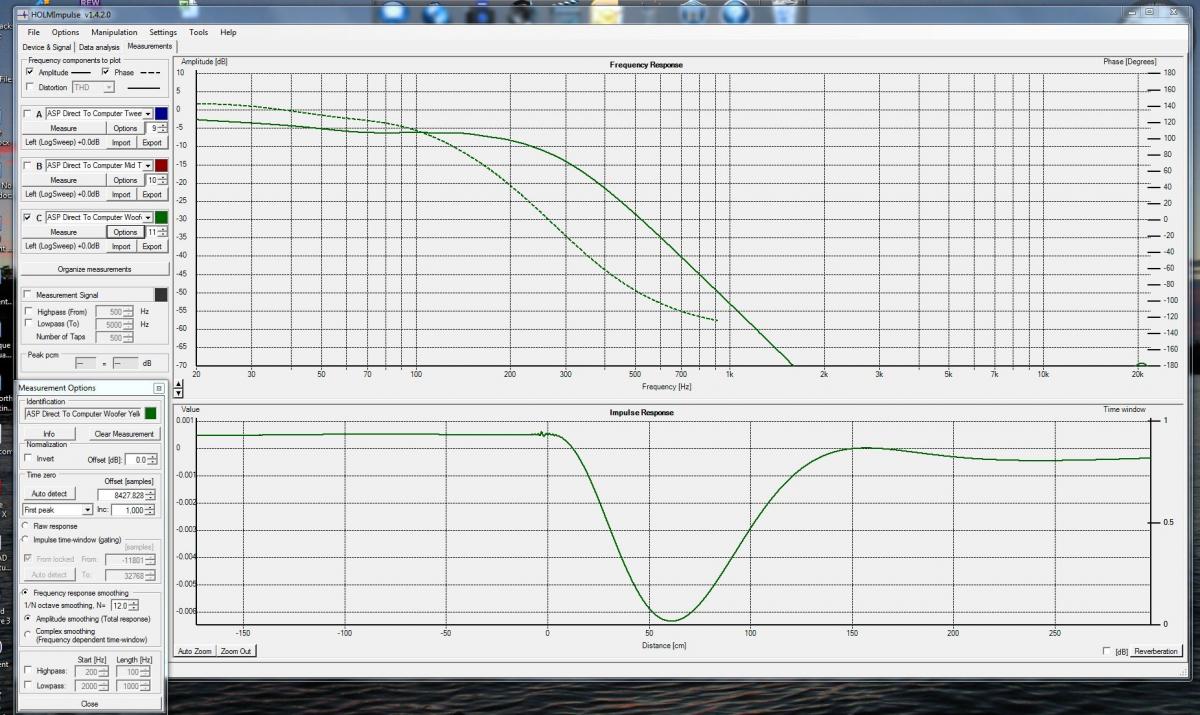Open the Help menu
The width and height of the screenshot is (1200, 715).
pos(228,32)
